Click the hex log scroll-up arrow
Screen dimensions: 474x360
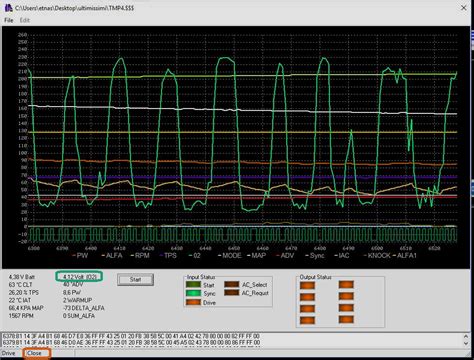466,336
